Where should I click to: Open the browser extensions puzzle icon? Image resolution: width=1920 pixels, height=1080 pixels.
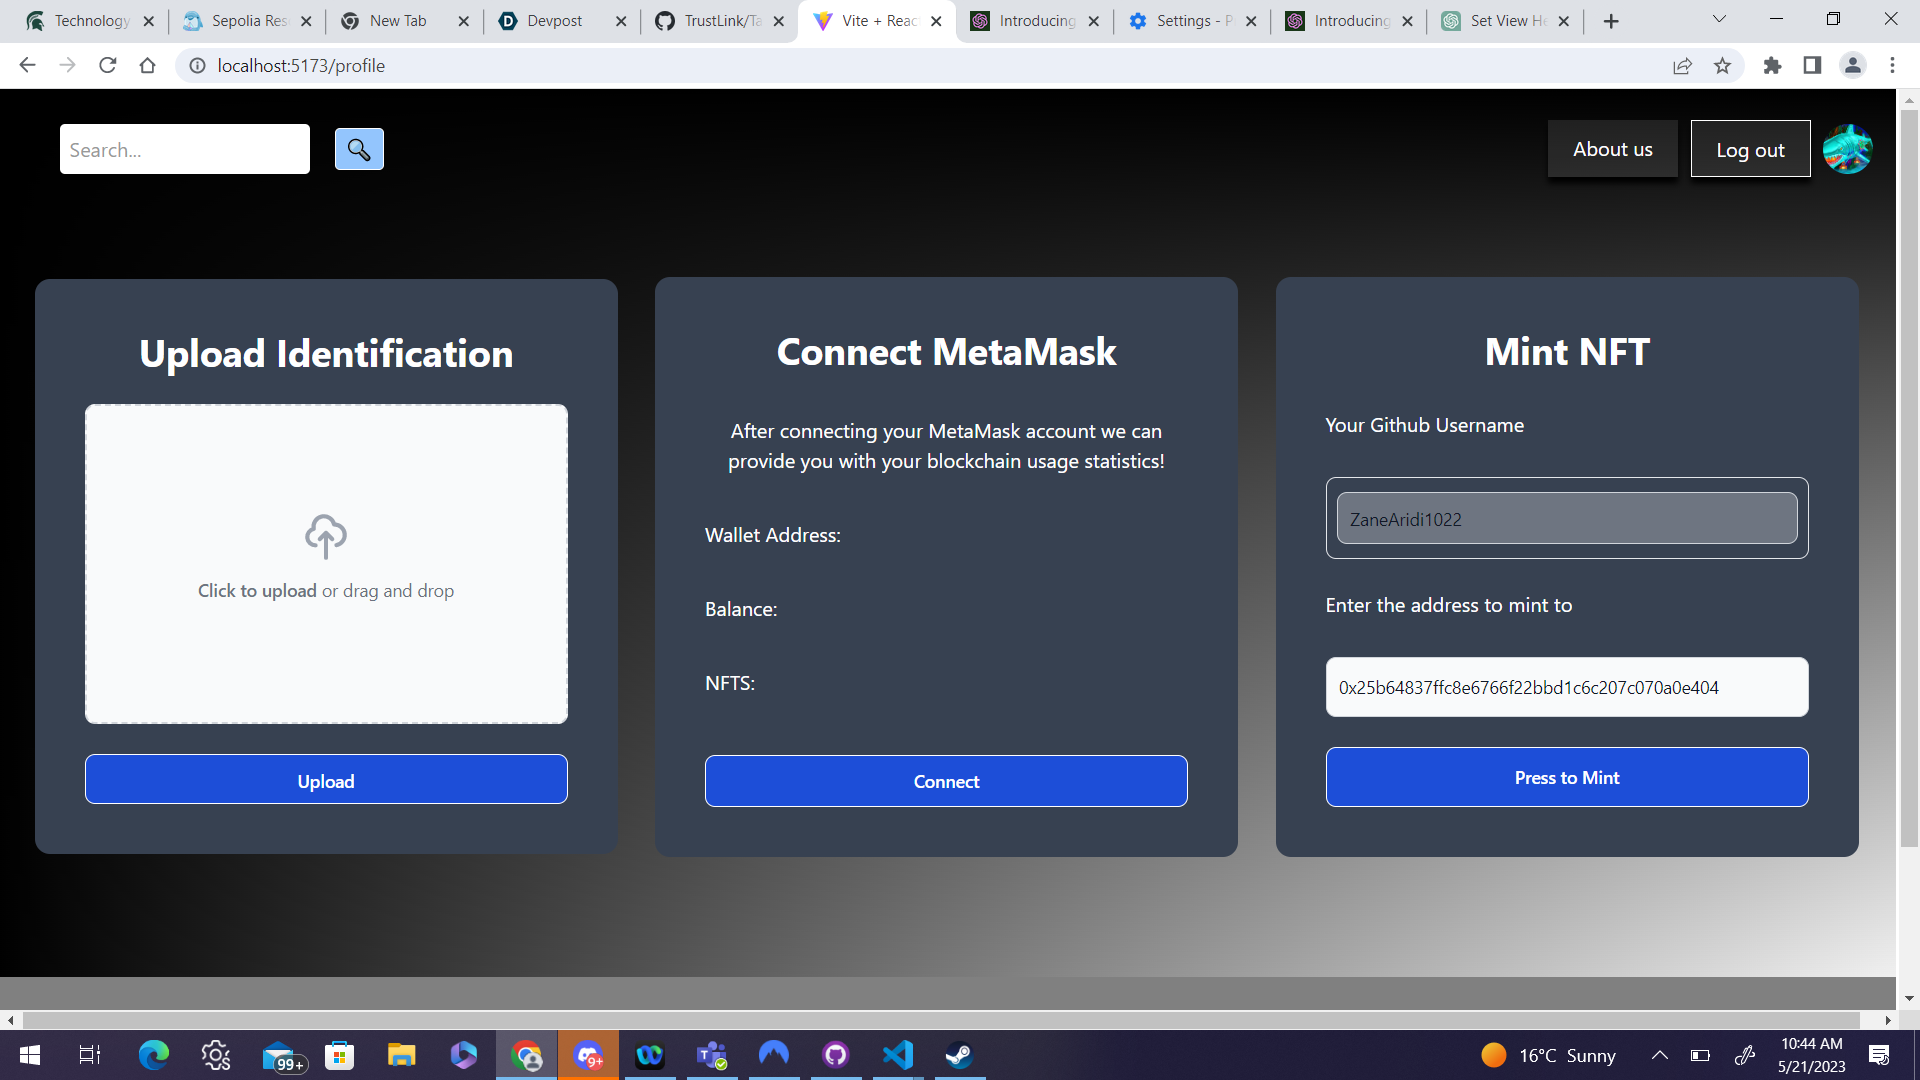click(1772, 66)
